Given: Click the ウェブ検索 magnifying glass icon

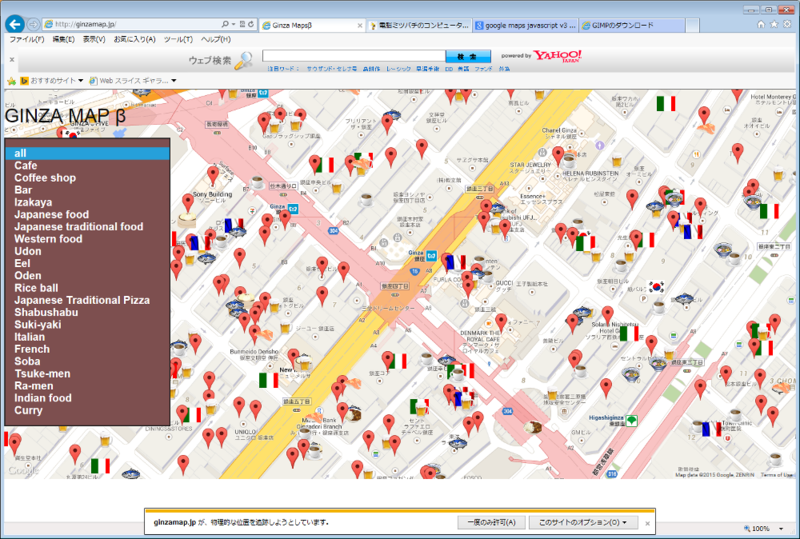Looking at the screenshot, I should pos(244,60).
